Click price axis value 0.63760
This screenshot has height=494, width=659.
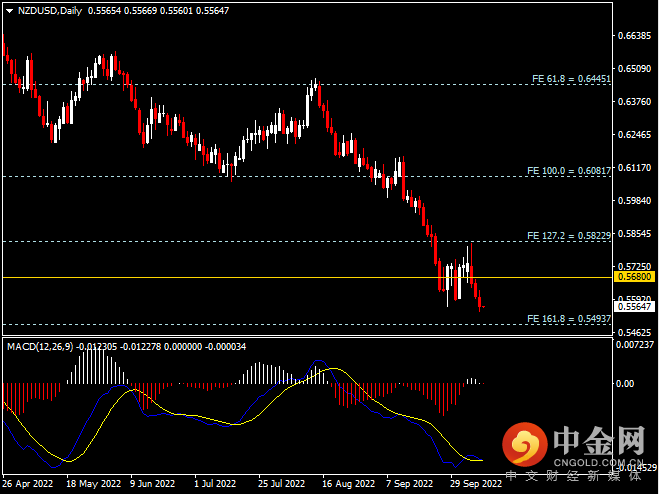(634, 102)
